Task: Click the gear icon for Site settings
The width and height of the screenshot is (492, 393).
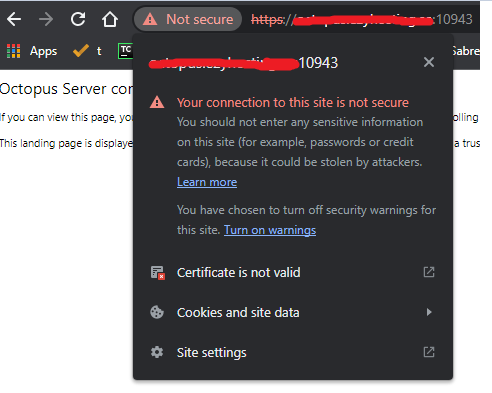Action: (x=157, y=352)
